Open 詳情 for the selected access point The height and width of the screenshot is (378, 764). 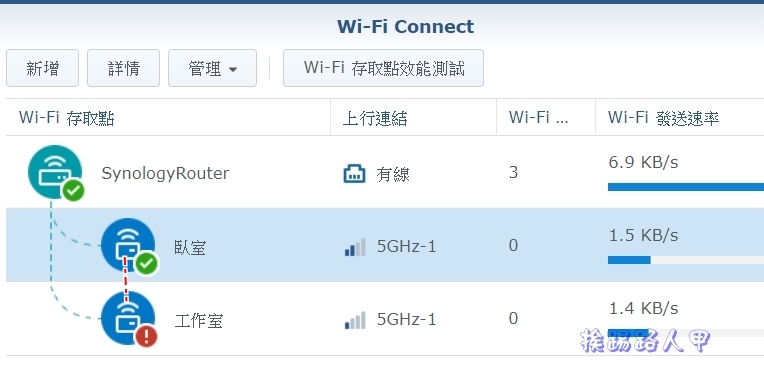[123, 68]
